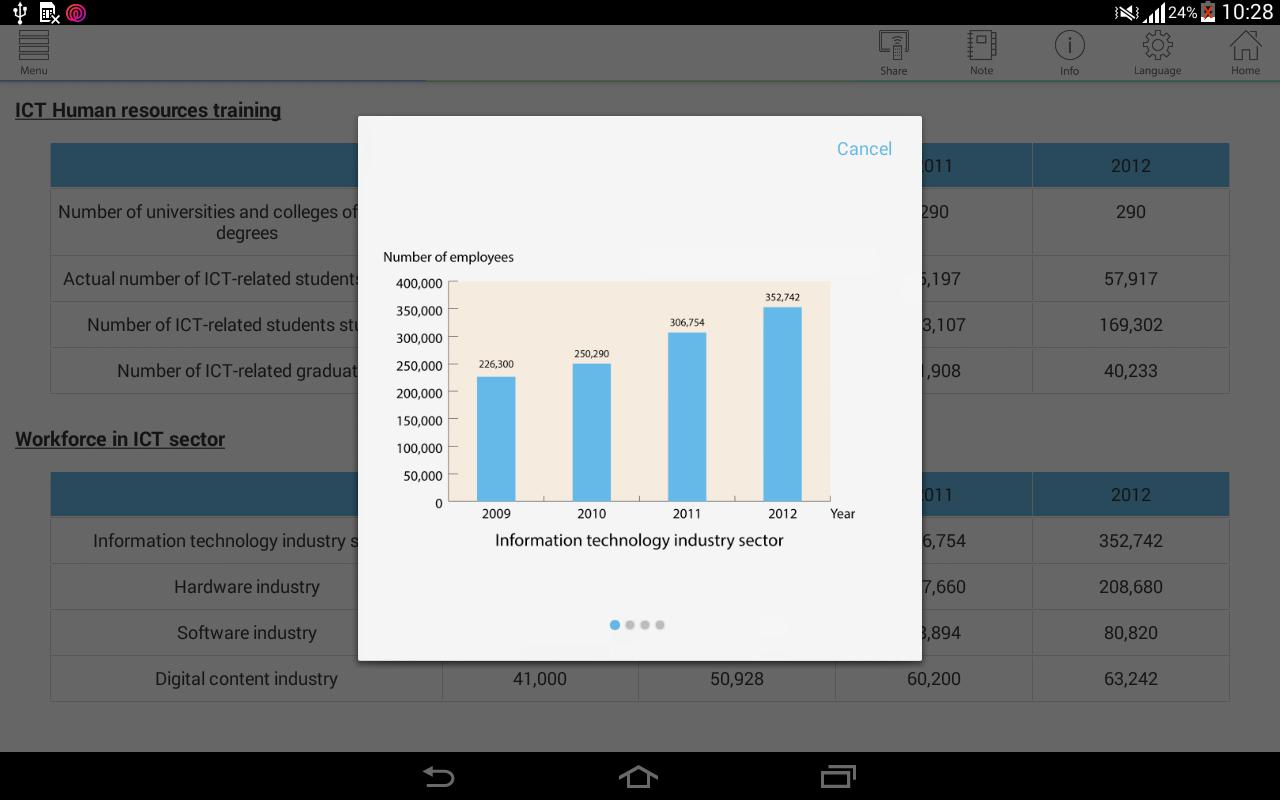This screenshot has width=1280, height=800.
Task: Tap the 41,000 cell
Action: pyautogui.click(x=540, y=679)
